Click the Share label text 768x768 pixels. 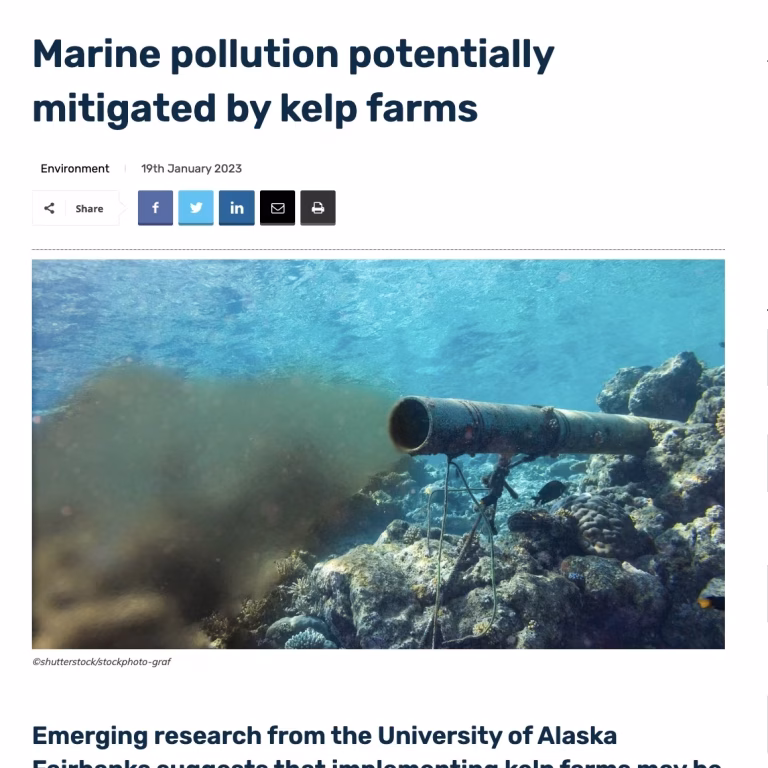(x=89, y=209)
